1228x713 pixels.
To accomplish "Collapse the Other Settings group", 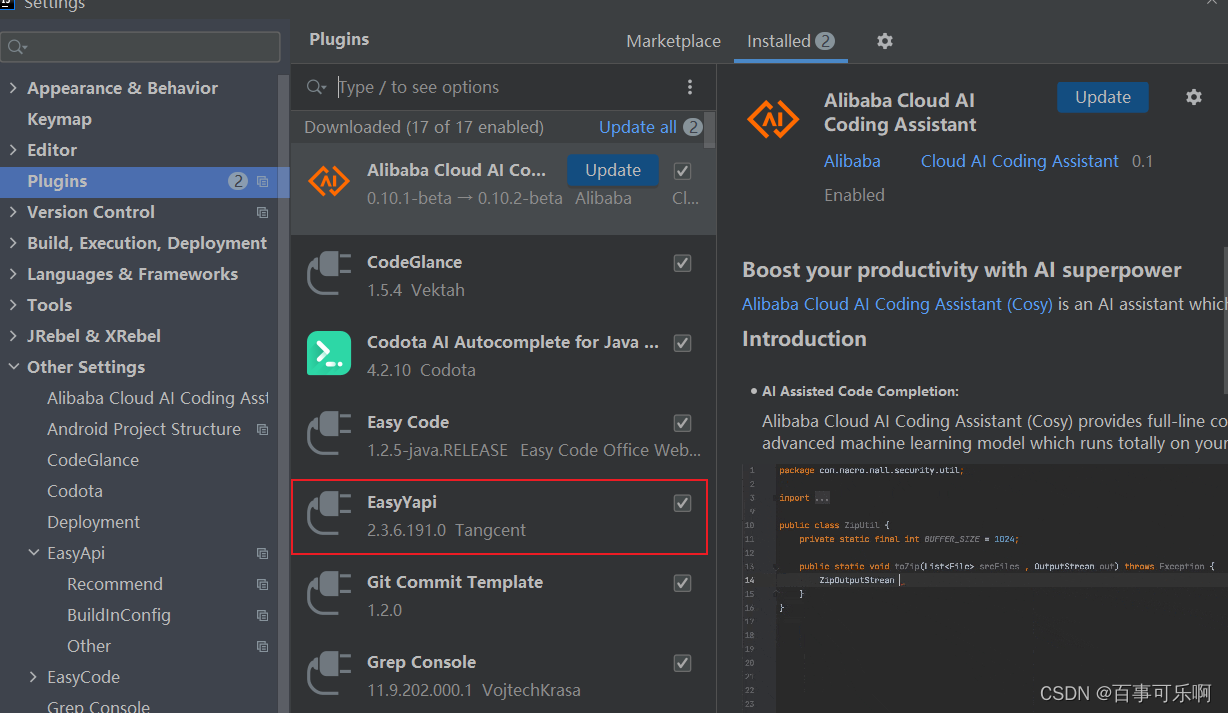I will tap(13, 367).
